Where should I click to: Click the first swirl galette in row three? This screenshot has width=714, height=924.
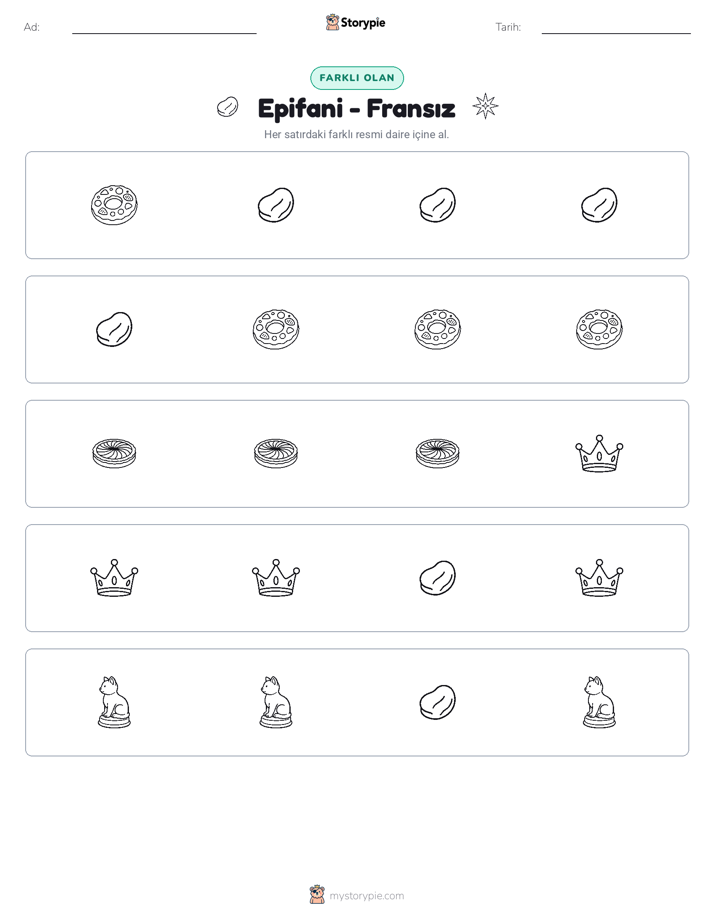pos(114,454)
